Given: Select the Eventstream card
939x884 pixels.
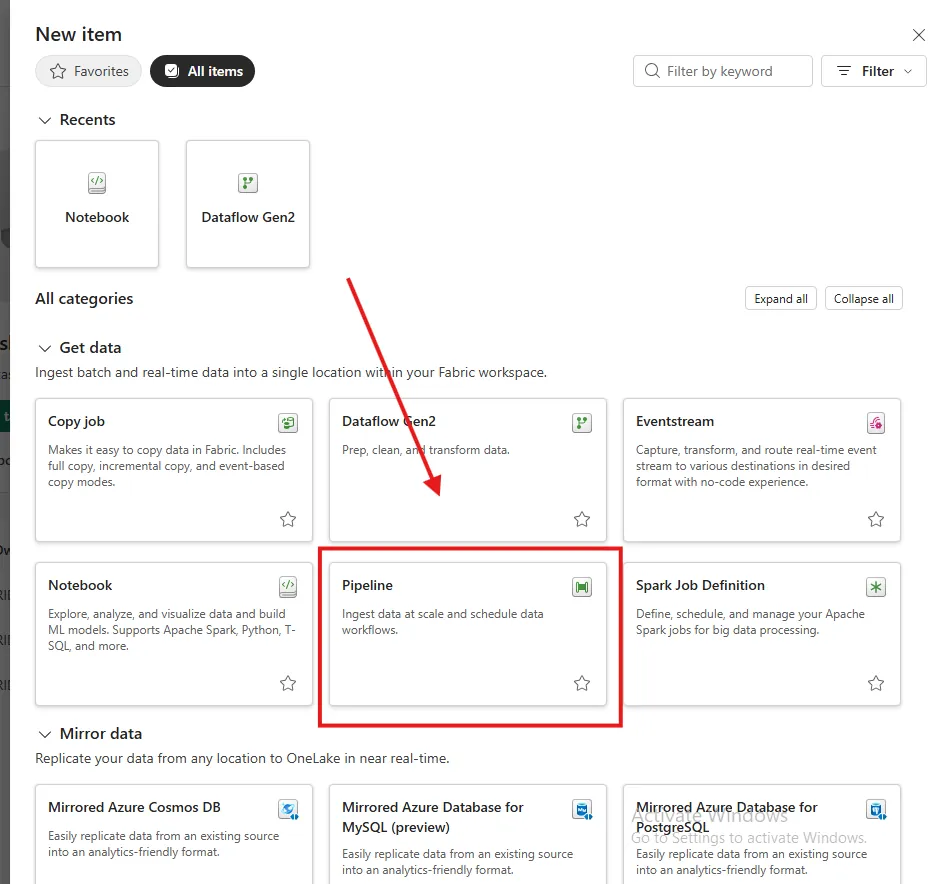Looking at the screenshot, I should coord(762,470).
